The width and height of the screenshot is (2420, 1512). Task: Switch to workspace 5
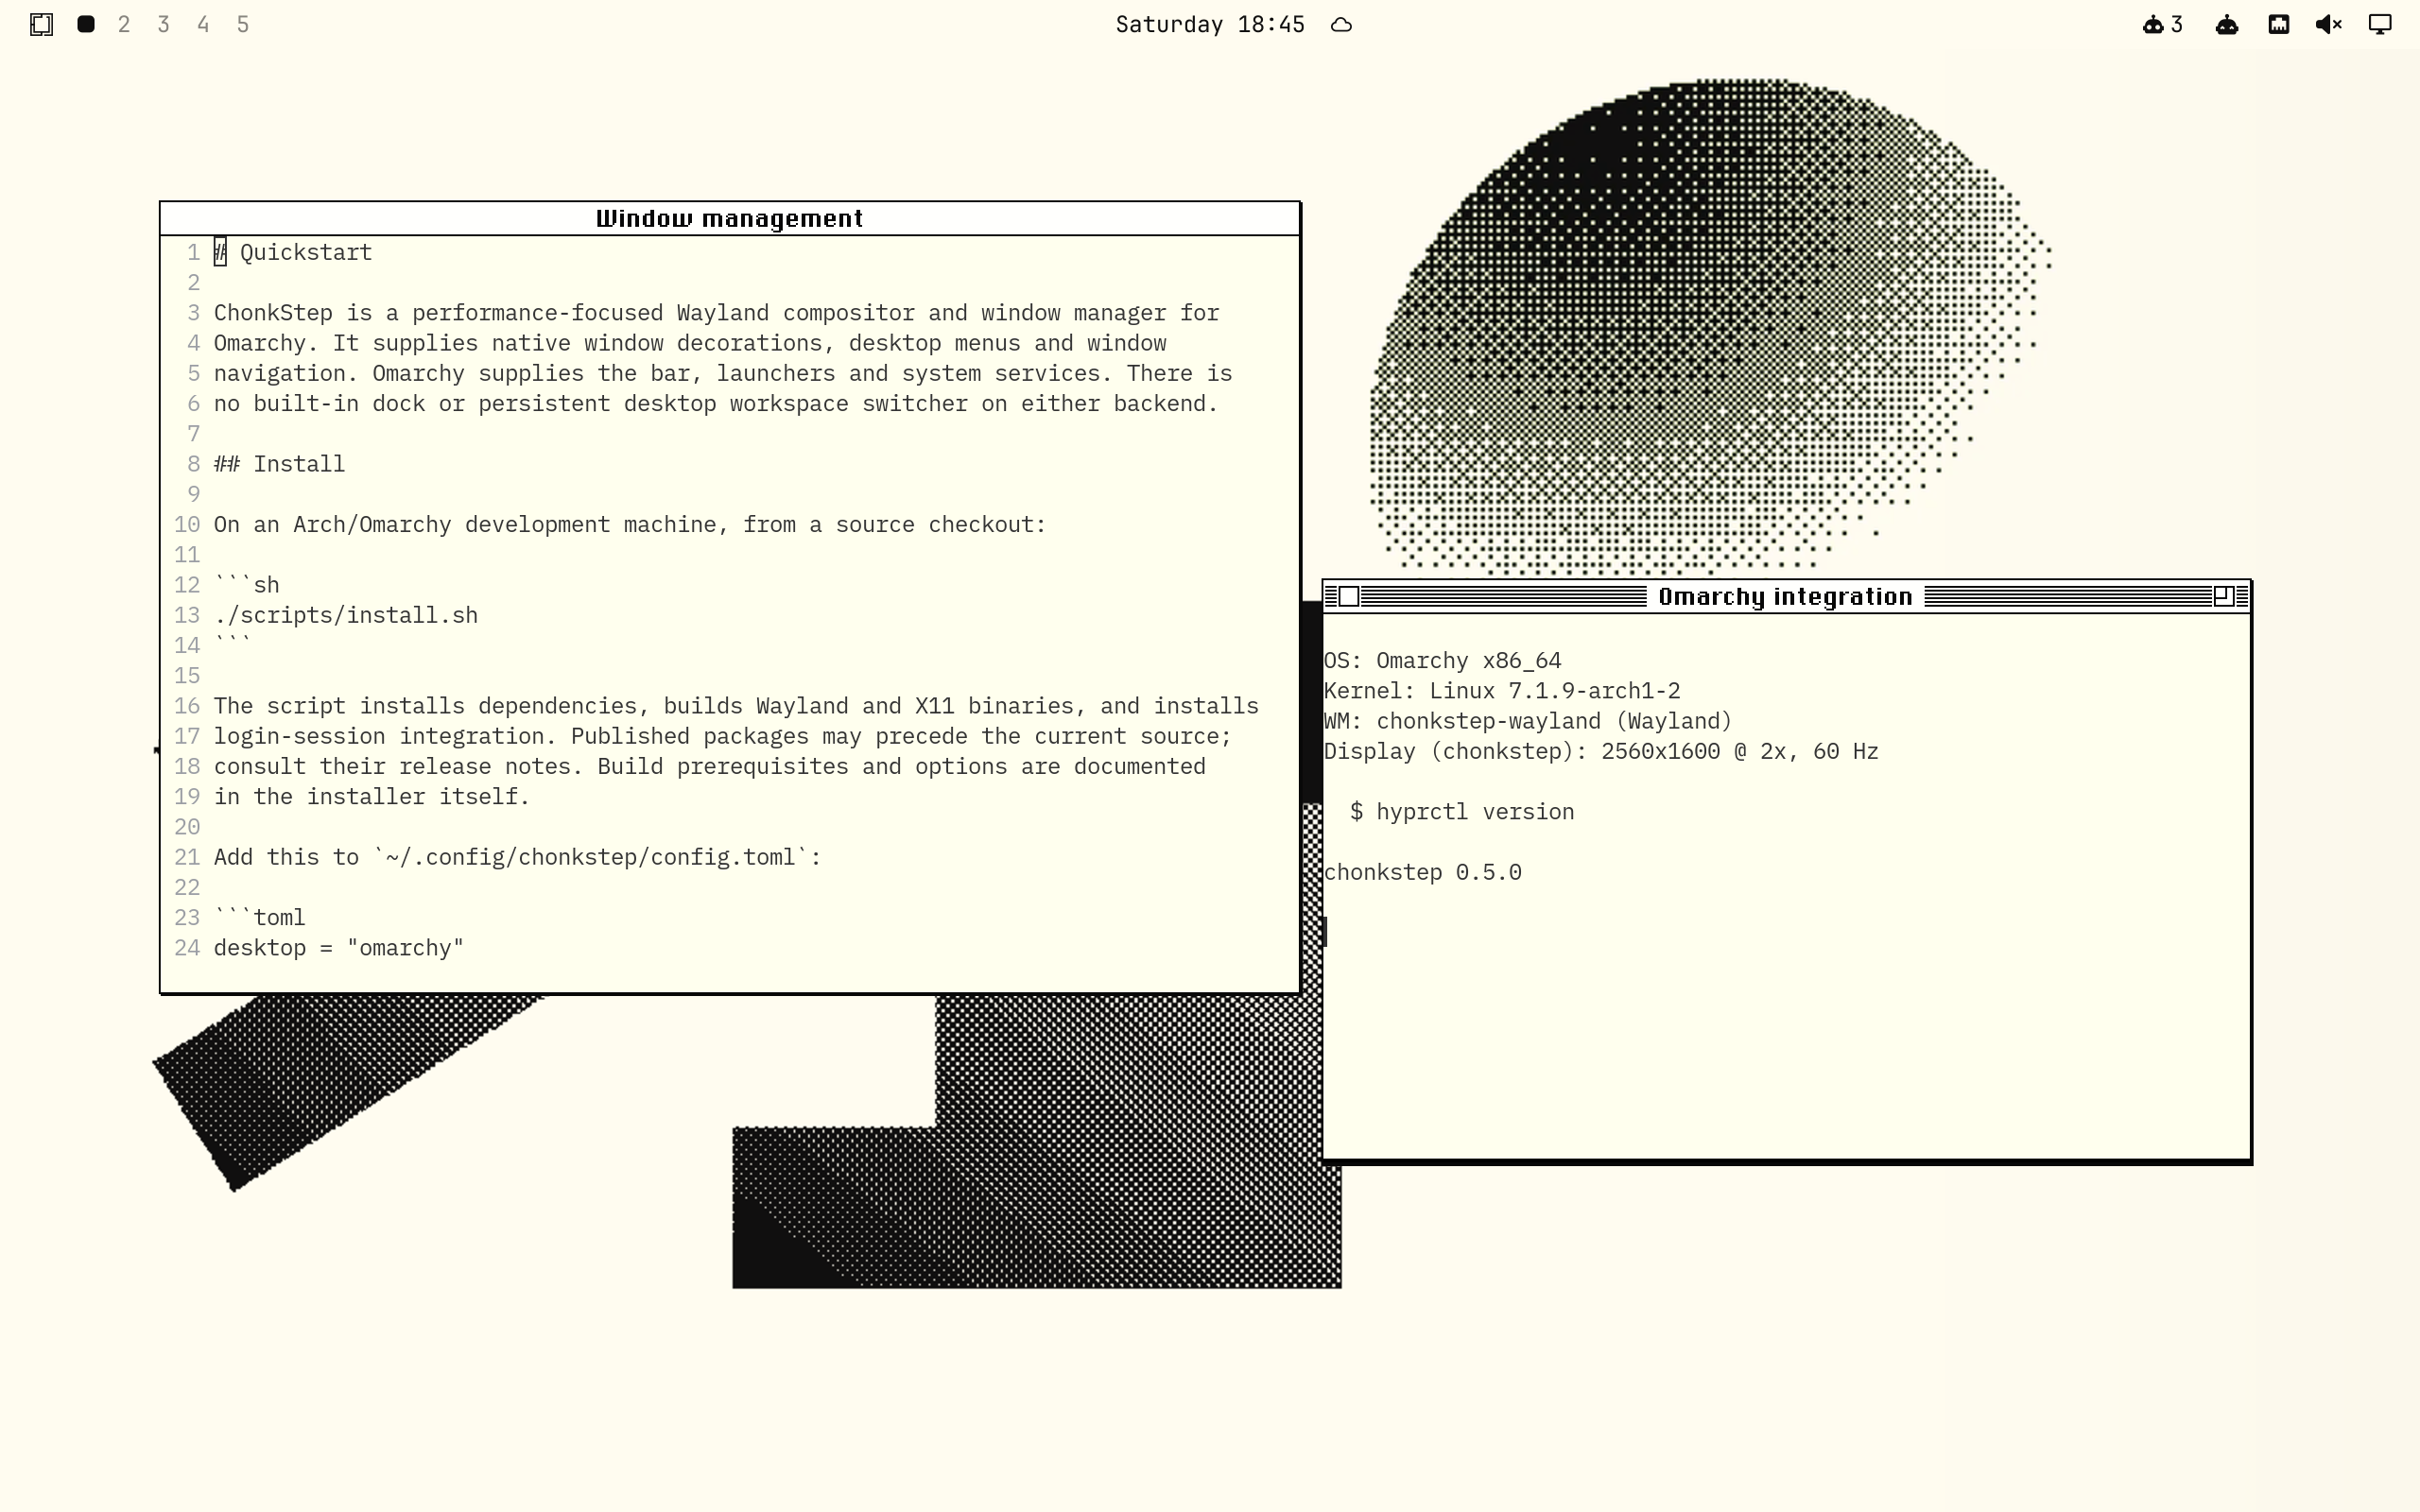point(243,25)
